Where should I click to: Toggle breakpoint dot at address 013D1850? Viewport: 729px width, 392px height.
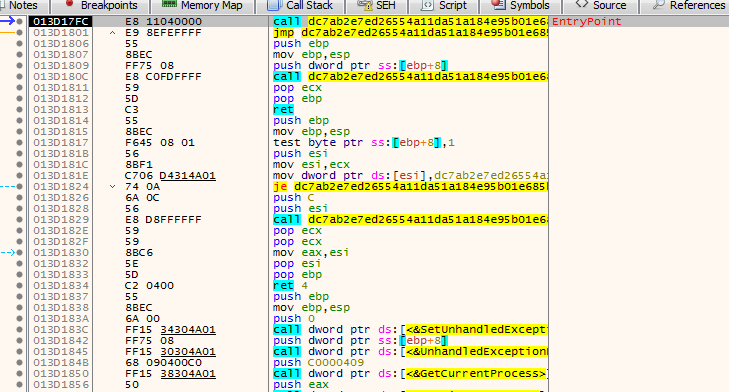(x=19, y=373)
